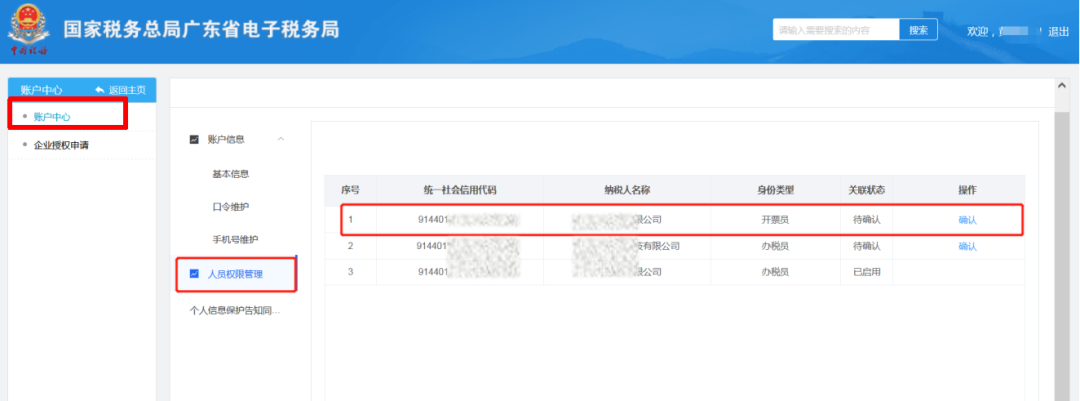
Task: Open 基本信息 menu item
Action: pyautogui.click(x=231, y=174)
